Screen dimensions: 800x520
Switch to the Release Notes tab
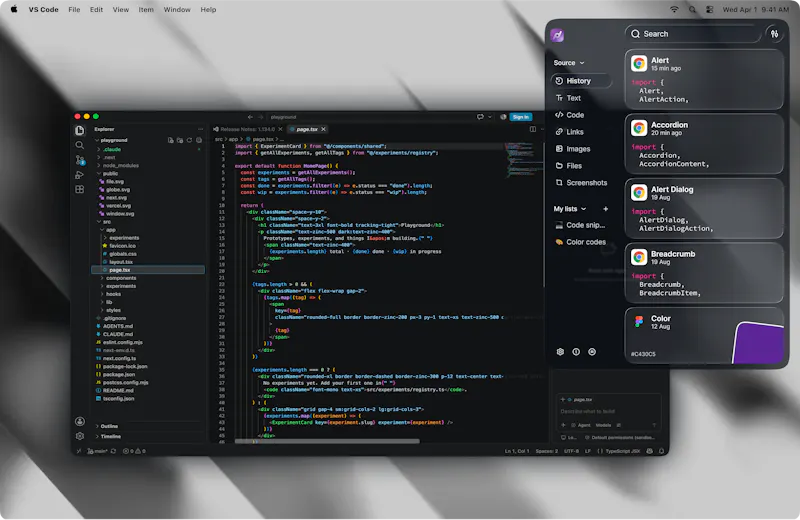(x=248, y=129)
